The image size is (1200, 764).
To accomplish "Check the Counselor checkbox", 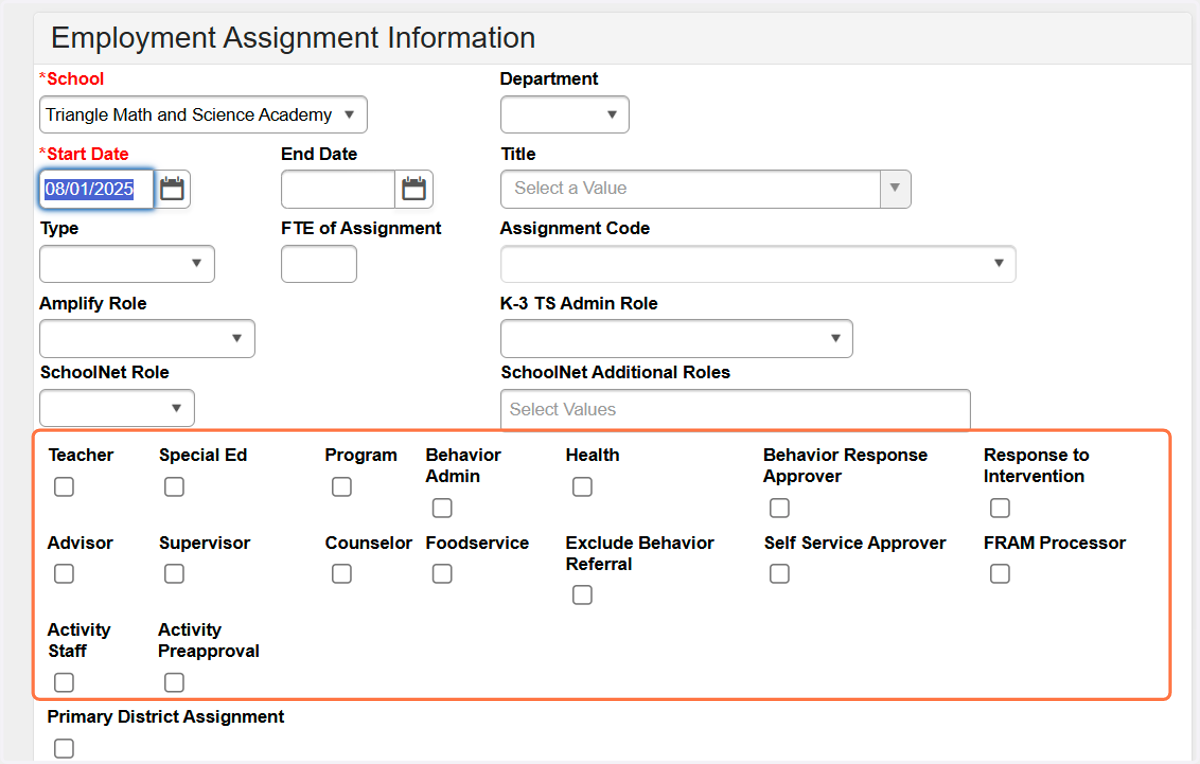I will [342, 574].
